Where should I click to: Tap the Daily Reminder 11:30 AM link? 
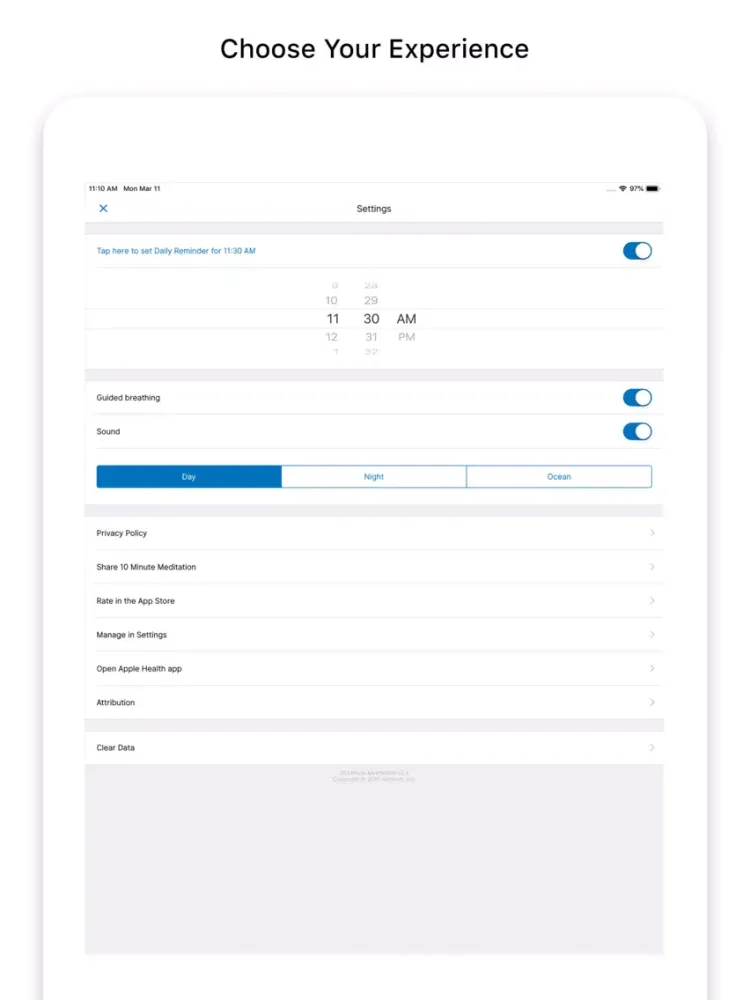176,251
